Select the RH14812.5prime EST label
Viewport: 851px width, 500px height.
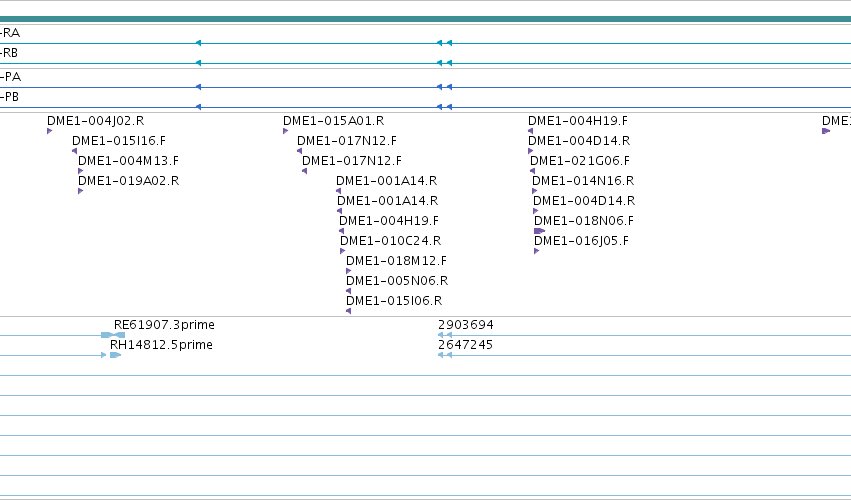(161, 345)
